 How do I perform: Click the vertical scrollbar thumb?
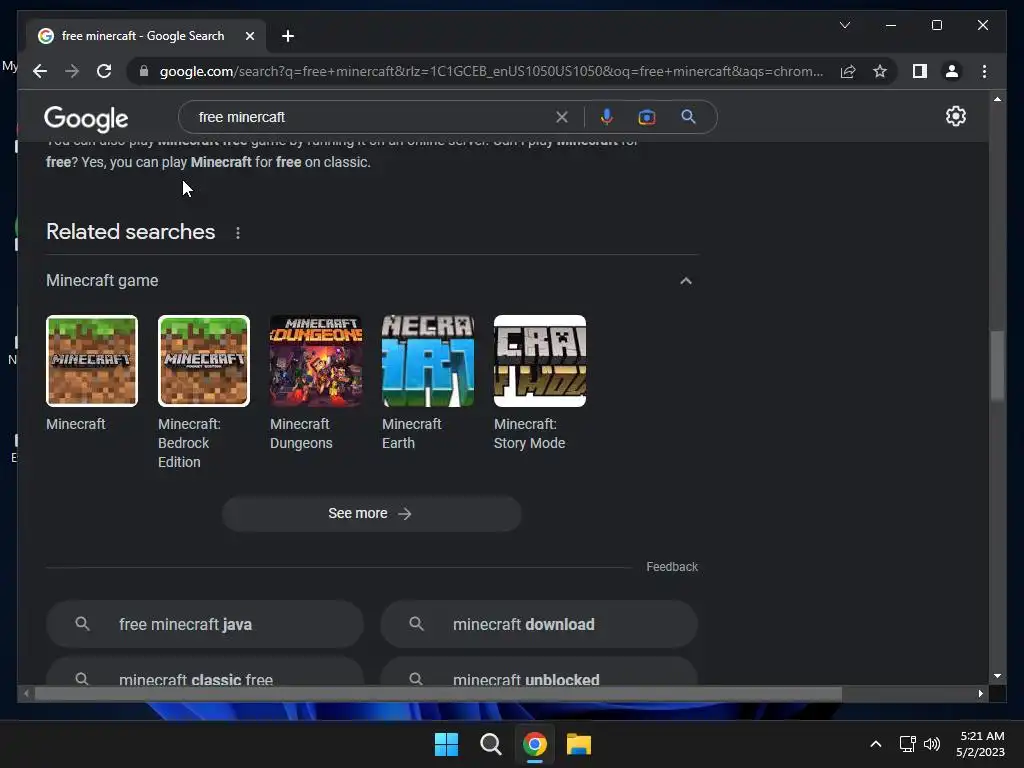tap(997, 366)
